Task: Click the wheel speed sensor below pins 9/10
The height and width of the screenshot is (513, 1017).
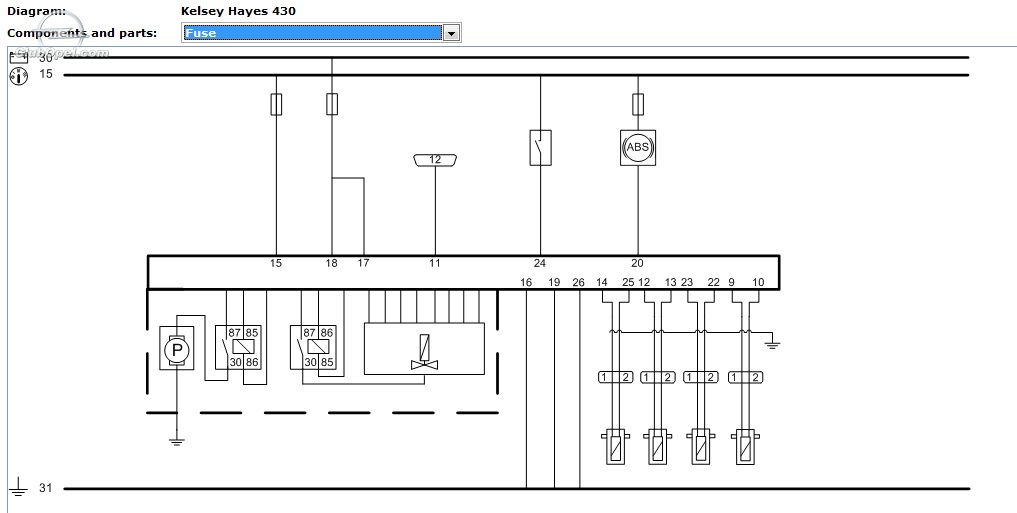Action: (745, 447)
